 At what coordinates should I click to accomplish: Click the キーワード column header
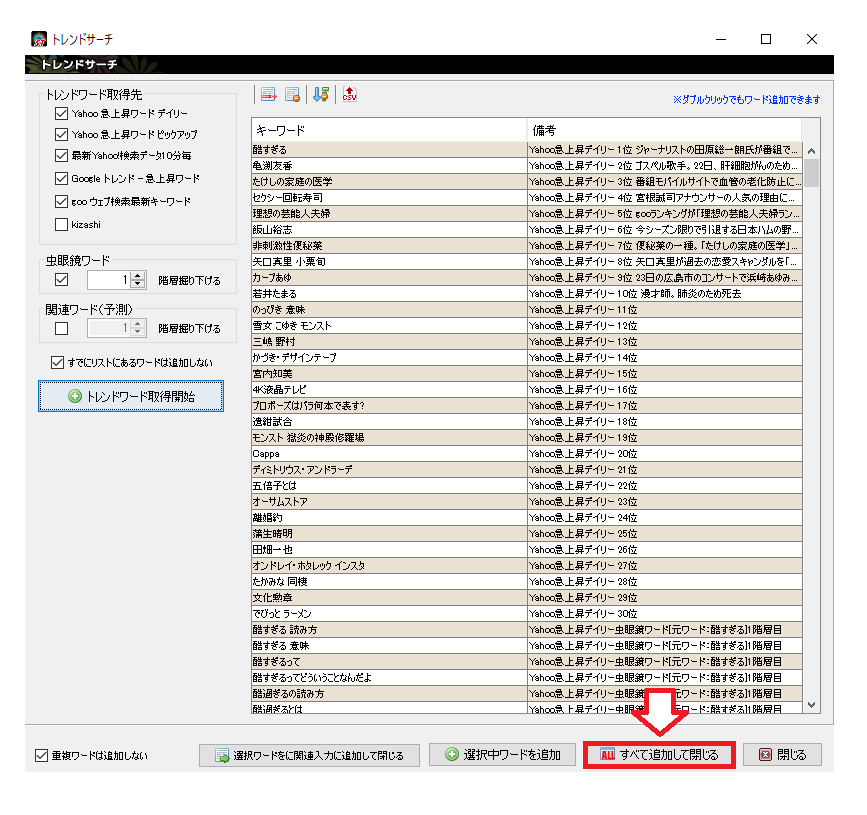(389, 130)
